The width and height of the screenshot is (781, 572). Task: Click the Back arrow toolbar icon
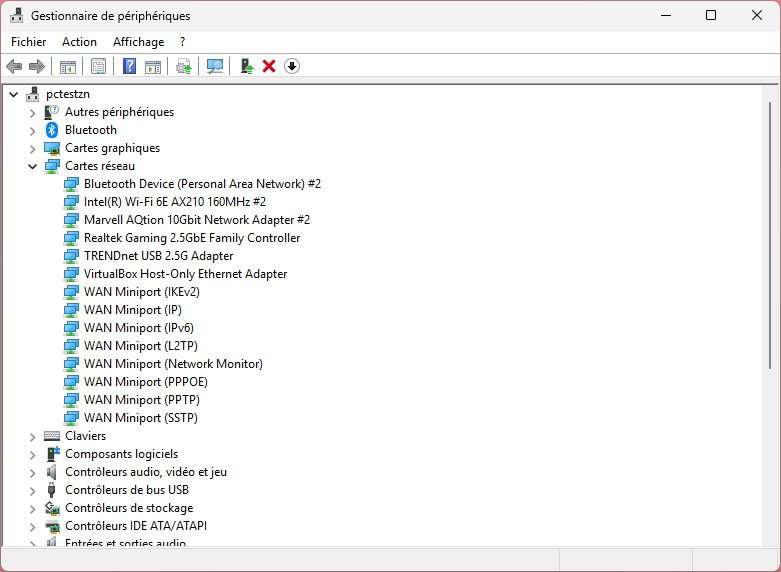14,66
